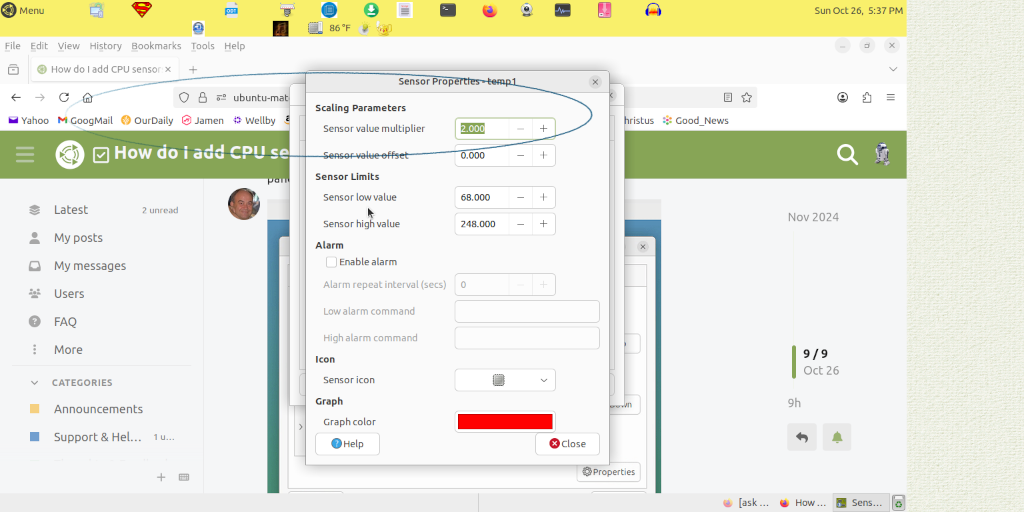The height and width of the screenshot is (512, 1024).
Task: Click the browser reload icon
Action: [x=64, y=97]
